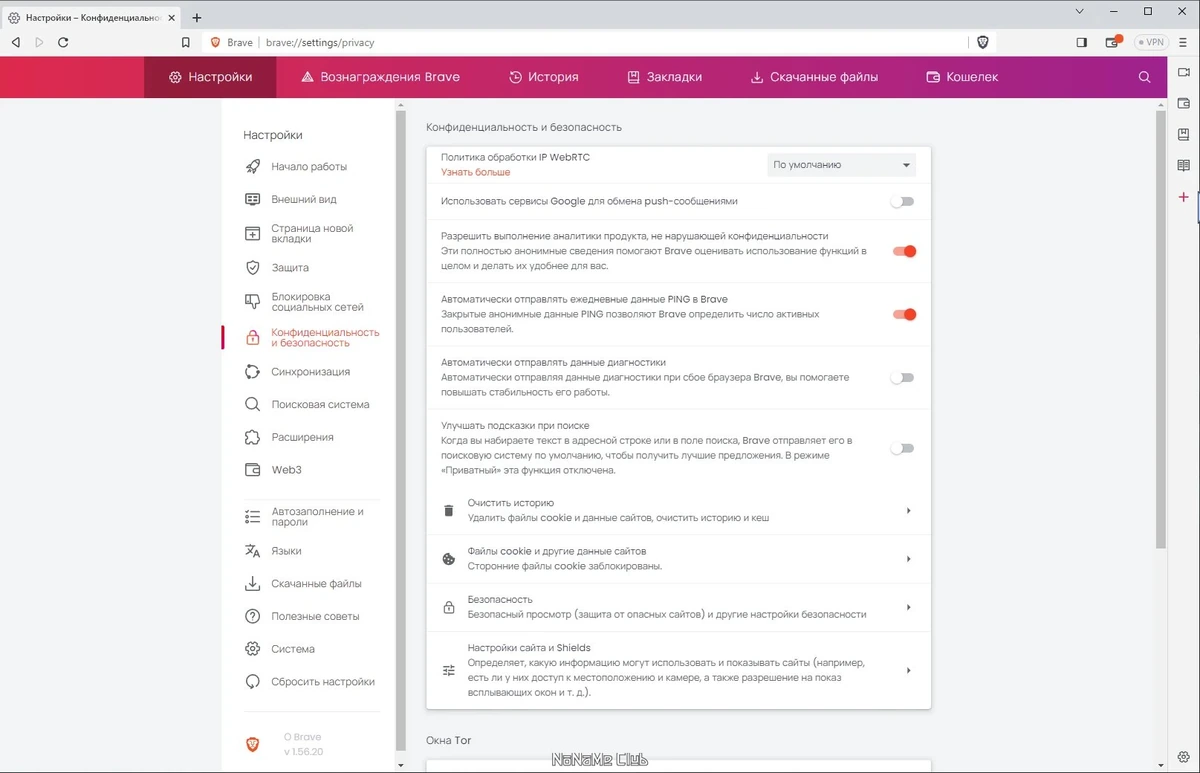This screenshot has width=1200, height=773.
Task: Click the VPN button in toolbar
Action: [x=1152, y=43]
